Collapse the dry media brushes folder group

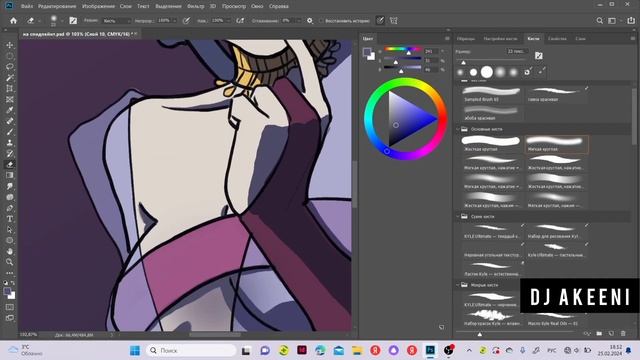click(x=458, y=216)
